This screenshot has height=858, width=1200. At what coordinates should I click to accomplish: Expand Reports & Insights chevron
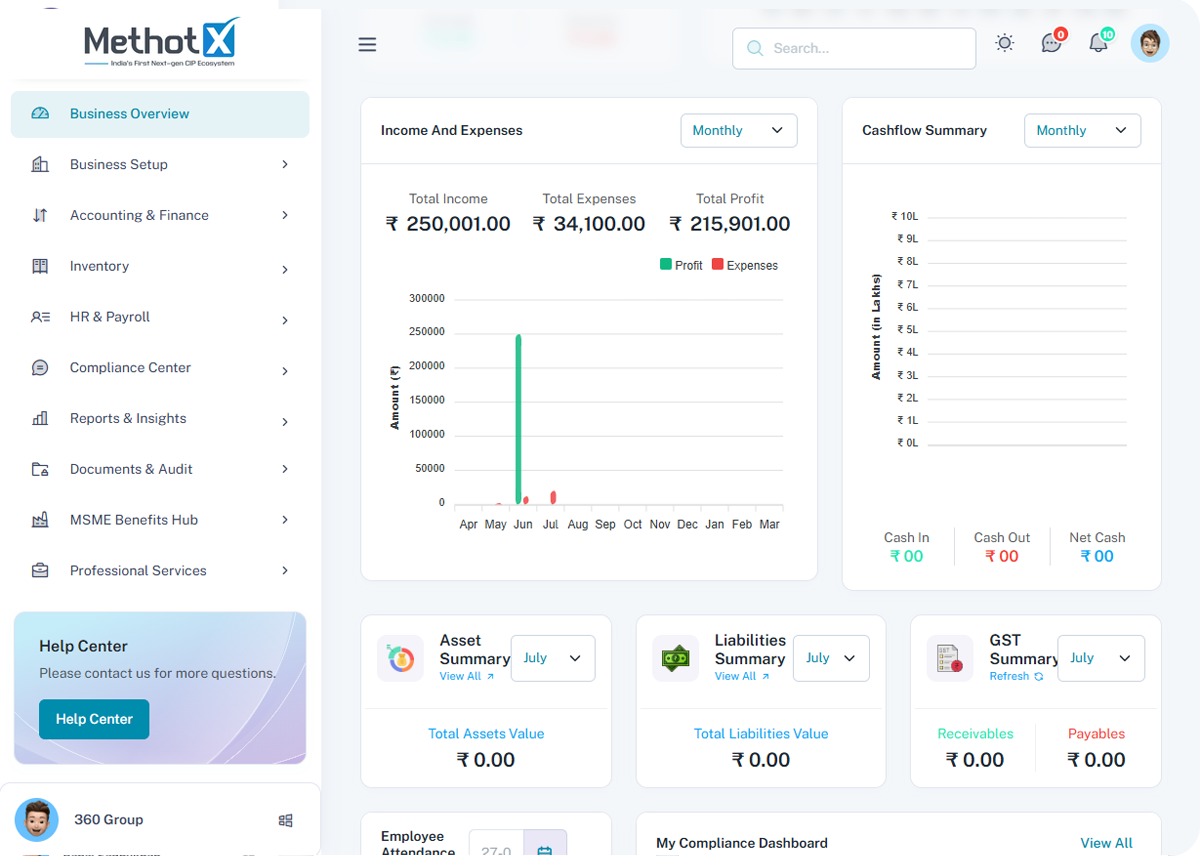pos(285,422)
